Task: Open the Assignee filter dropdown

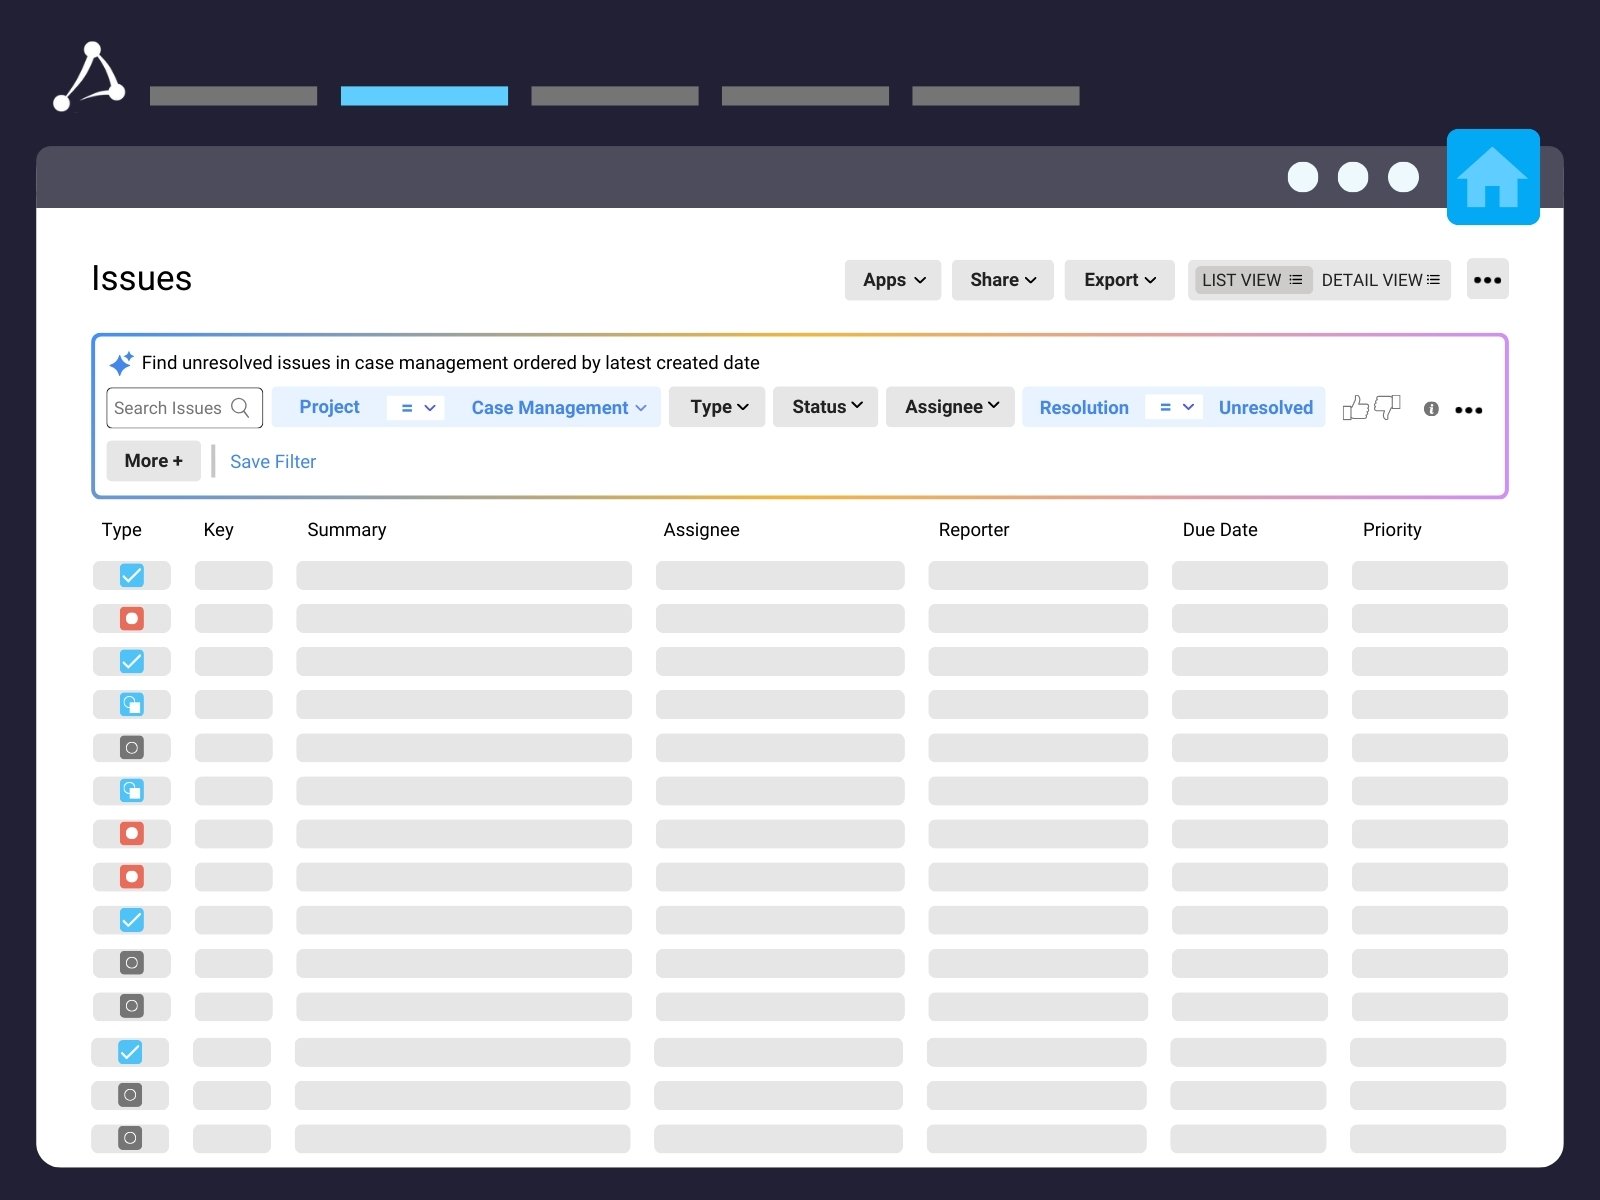Action: coord(949,407)
